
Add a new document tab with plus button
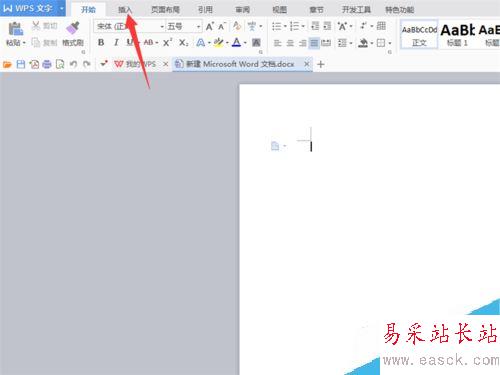coord(321,64)
